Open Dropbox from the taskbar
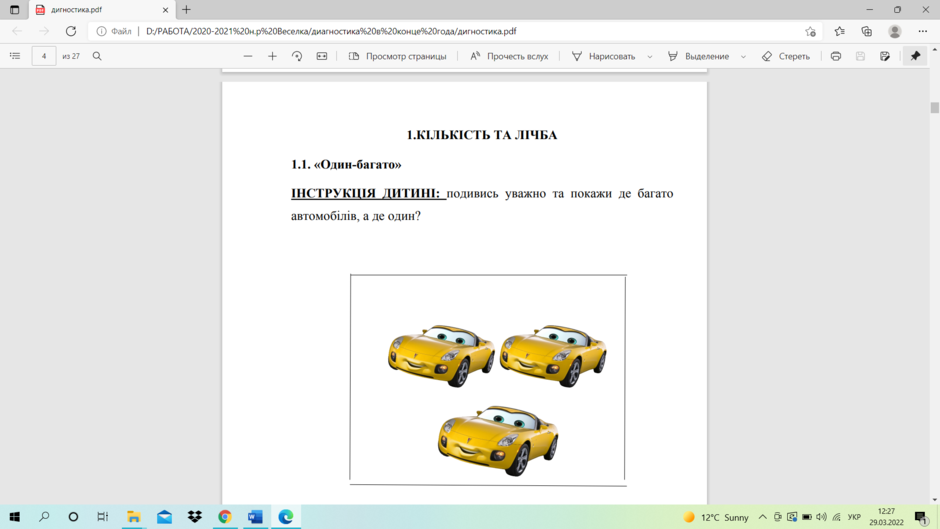This screenshot has width=940, height=529. coord(195,516)
